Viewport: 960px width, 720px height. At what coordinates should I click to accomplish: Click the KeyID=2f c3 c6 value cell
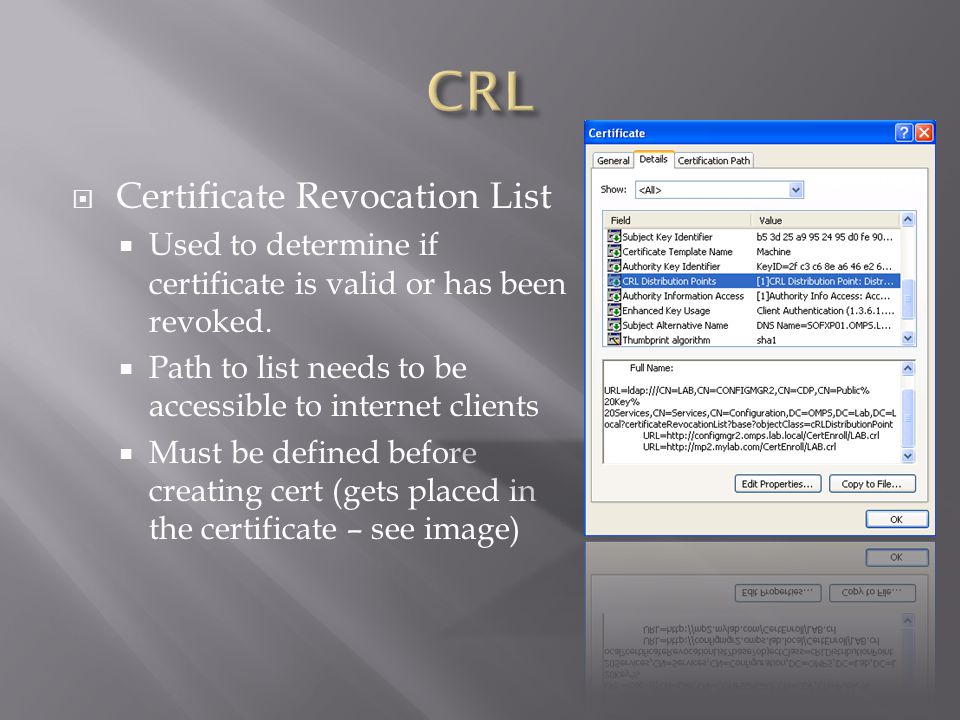tap(824, 266)
